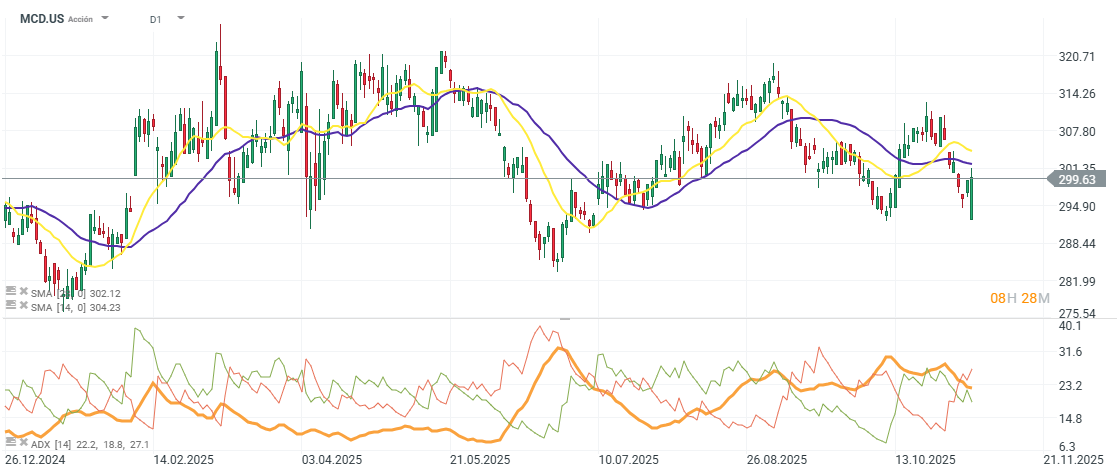Viewport: 1119px width, 476px height.
Task: Open settings icon for ADX indicator
Action: click(10, 442)
